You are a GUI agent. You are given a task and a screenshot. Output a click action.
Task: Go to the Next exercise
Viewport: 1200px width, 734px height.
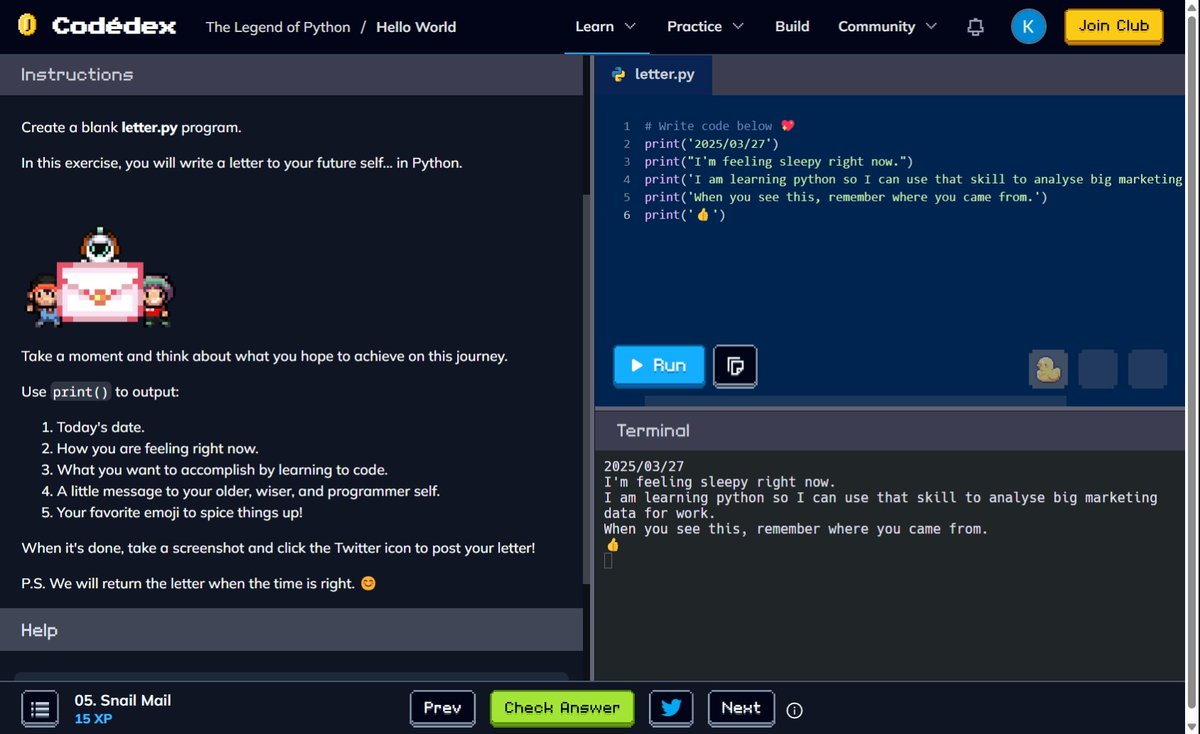point(741,708)
